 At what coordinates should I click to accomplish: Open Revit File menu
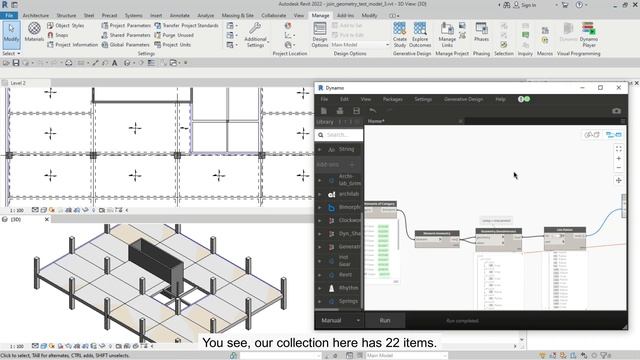(9, 16)
